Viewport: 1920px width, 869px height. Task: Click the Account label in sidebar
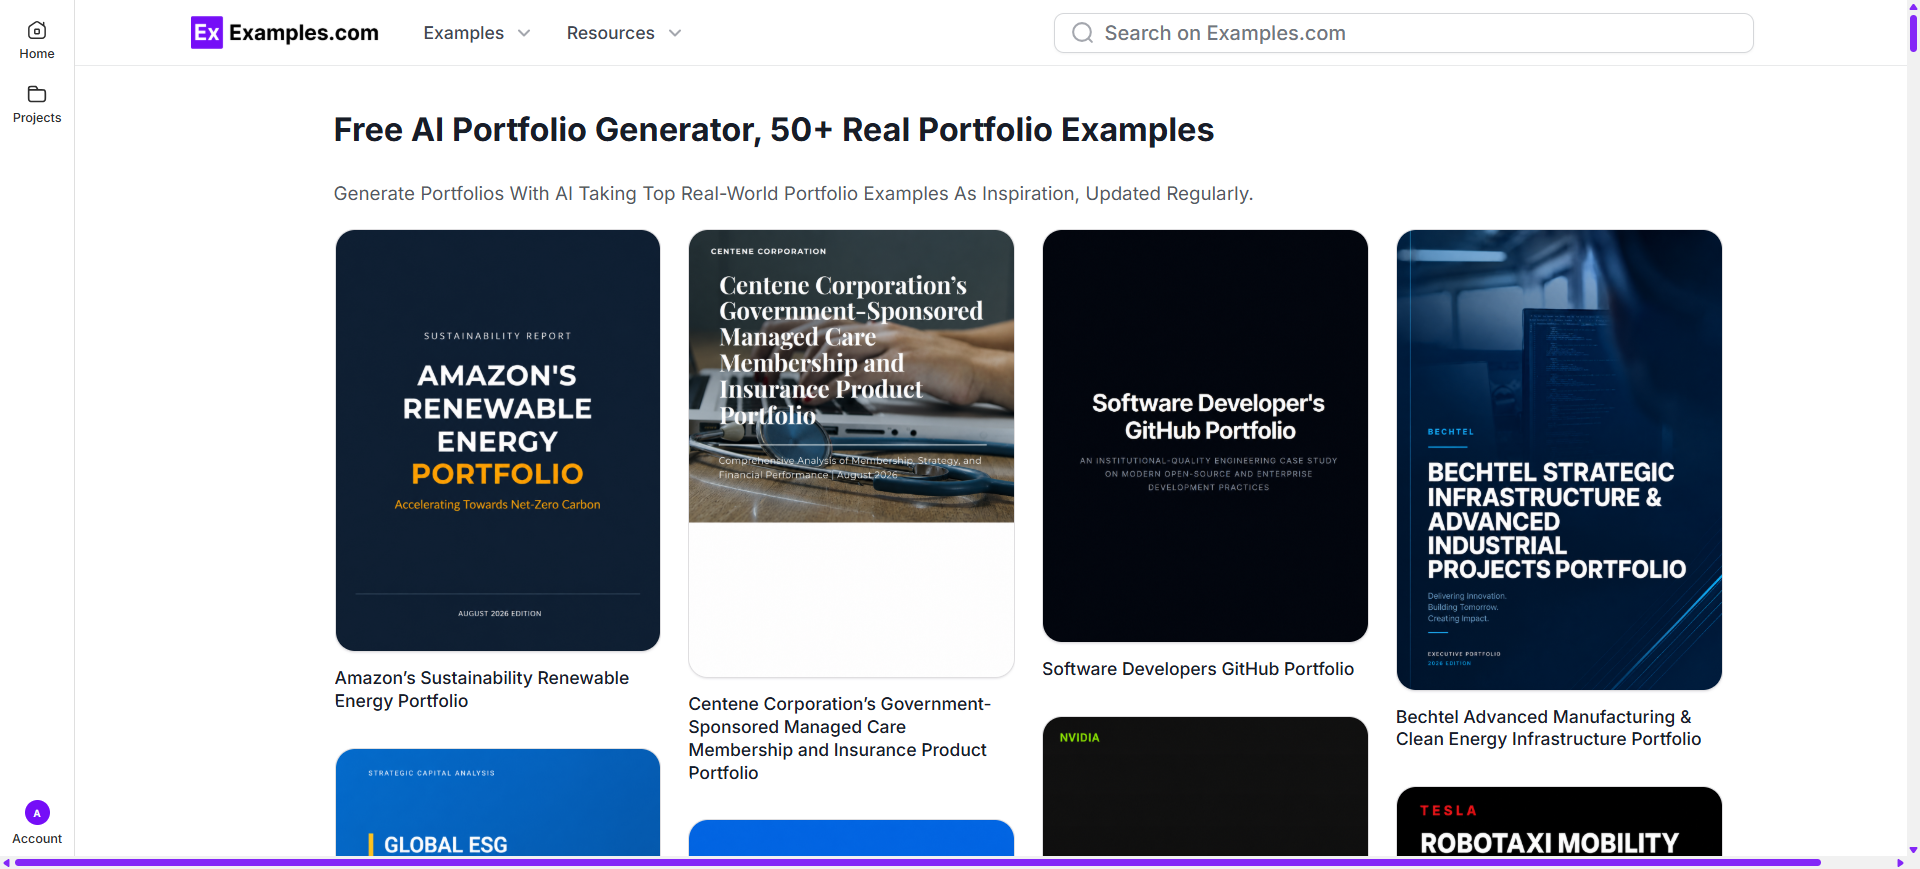pos(37,839)
